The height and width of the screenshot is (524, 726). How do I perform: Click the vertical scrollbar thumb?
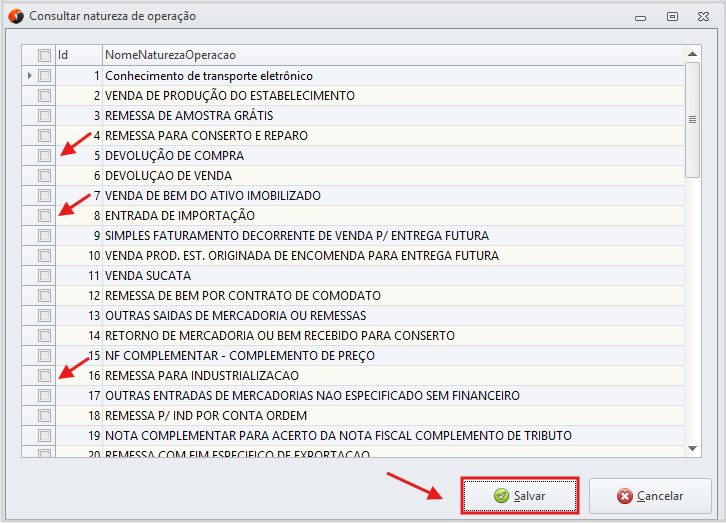coord(693,120)
